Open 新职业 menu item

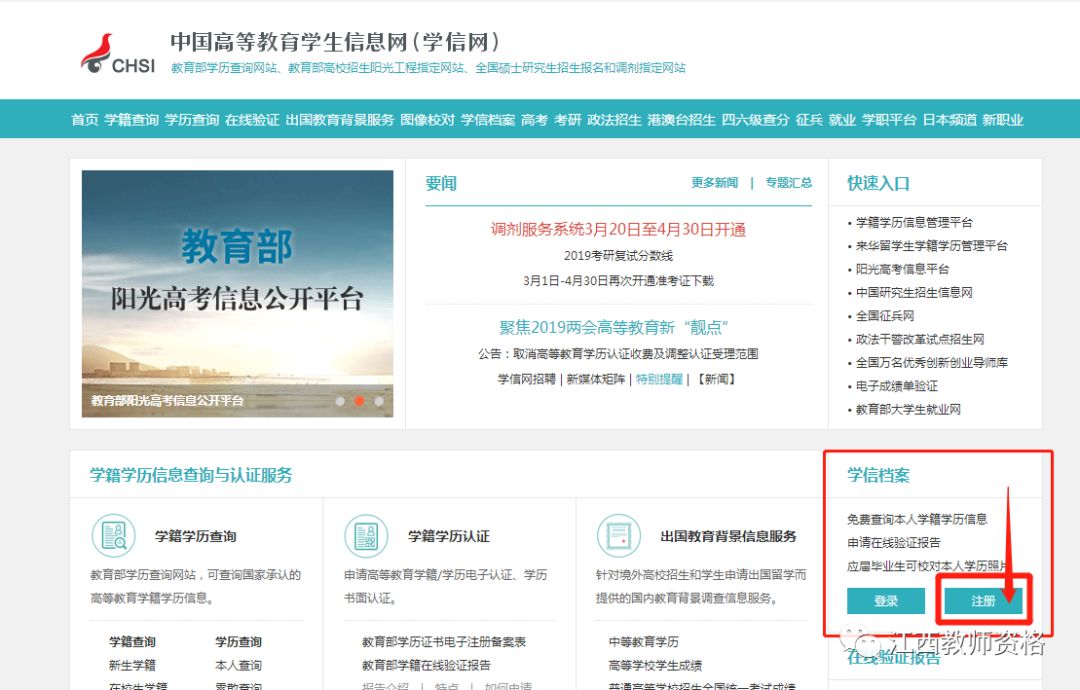click(1003, 120)
